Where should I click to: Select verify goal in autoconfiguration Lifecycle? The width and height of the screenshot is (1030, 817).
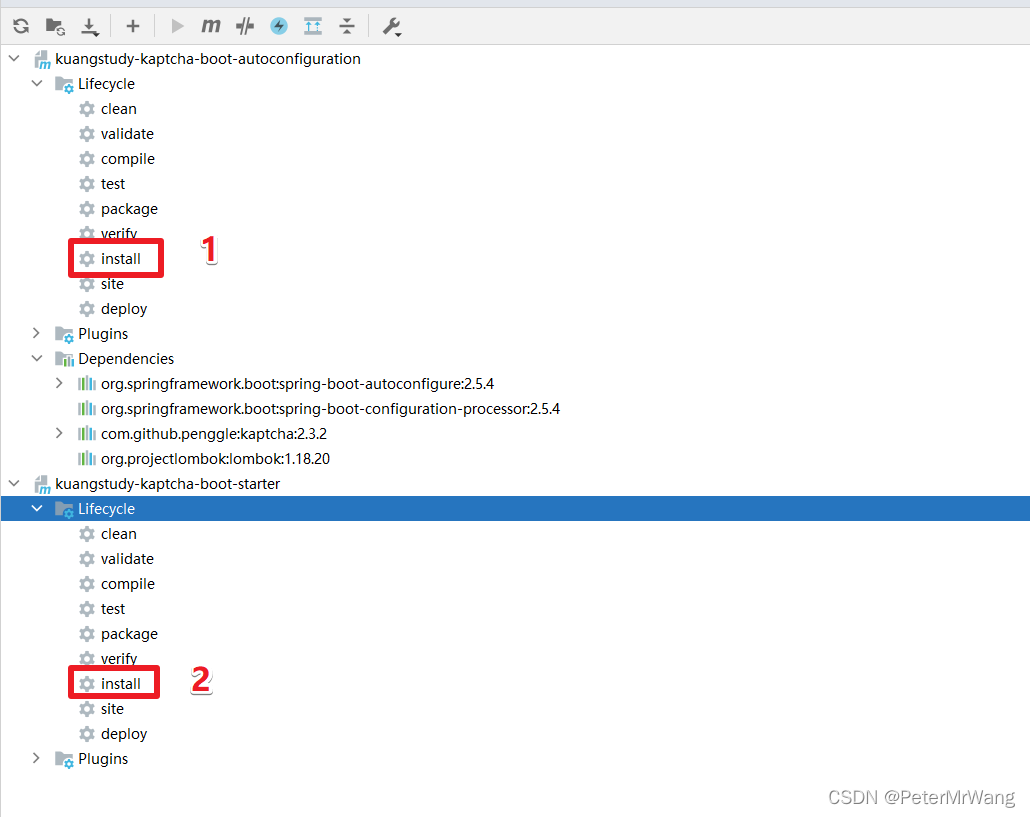119,233
